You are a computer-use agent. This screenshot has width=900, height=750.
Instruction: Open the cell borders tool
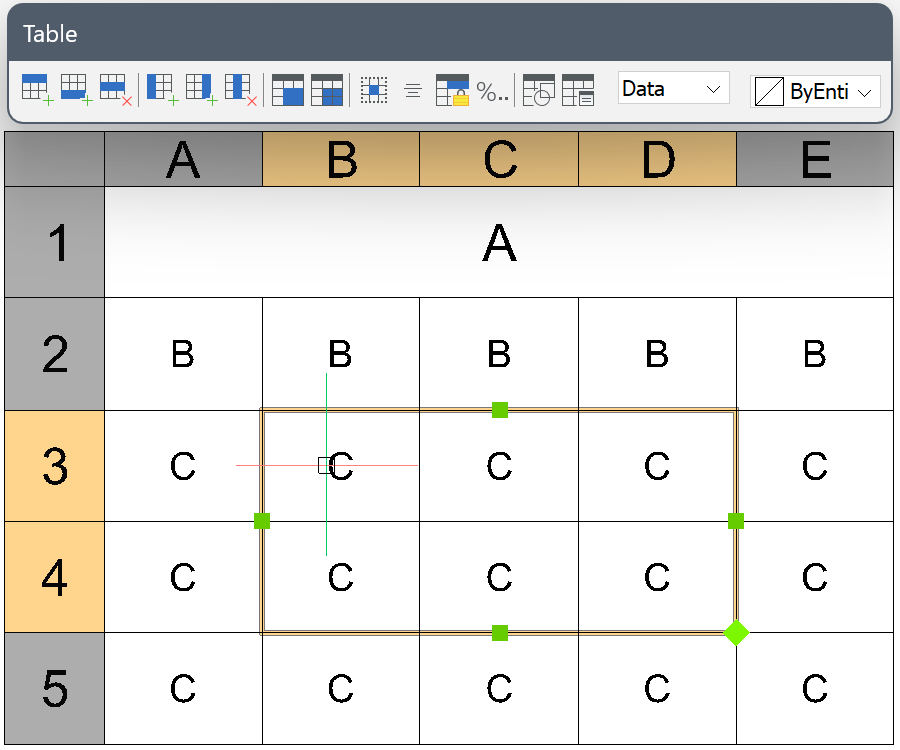tap(374, 90)
